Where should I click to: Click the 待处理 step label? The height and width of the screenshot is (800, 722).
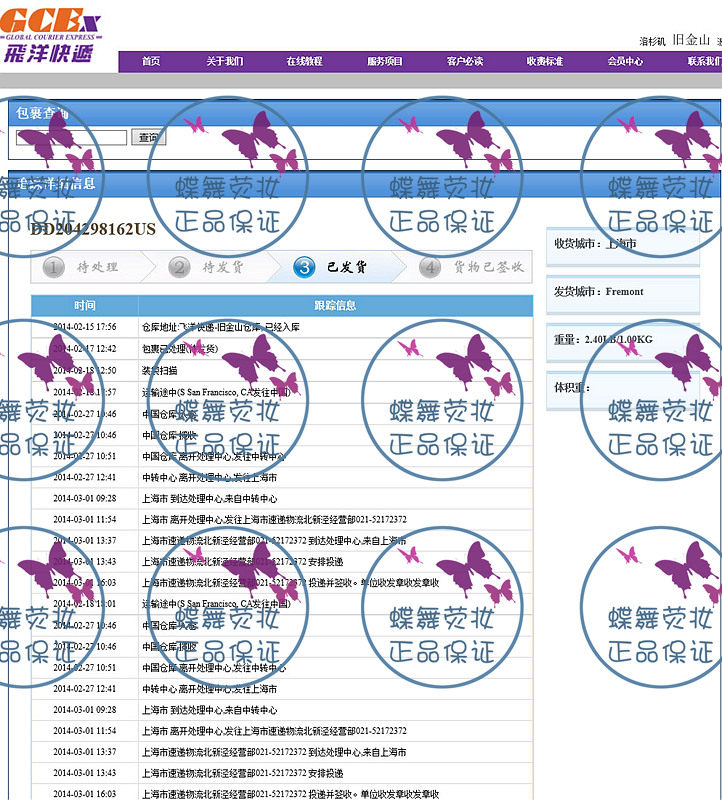click(x=97, y=267)
